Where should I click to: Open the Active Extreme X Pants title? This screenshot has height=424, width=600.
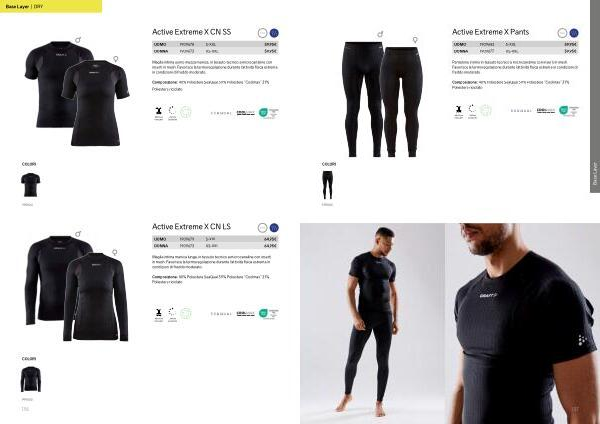[491, 32]
